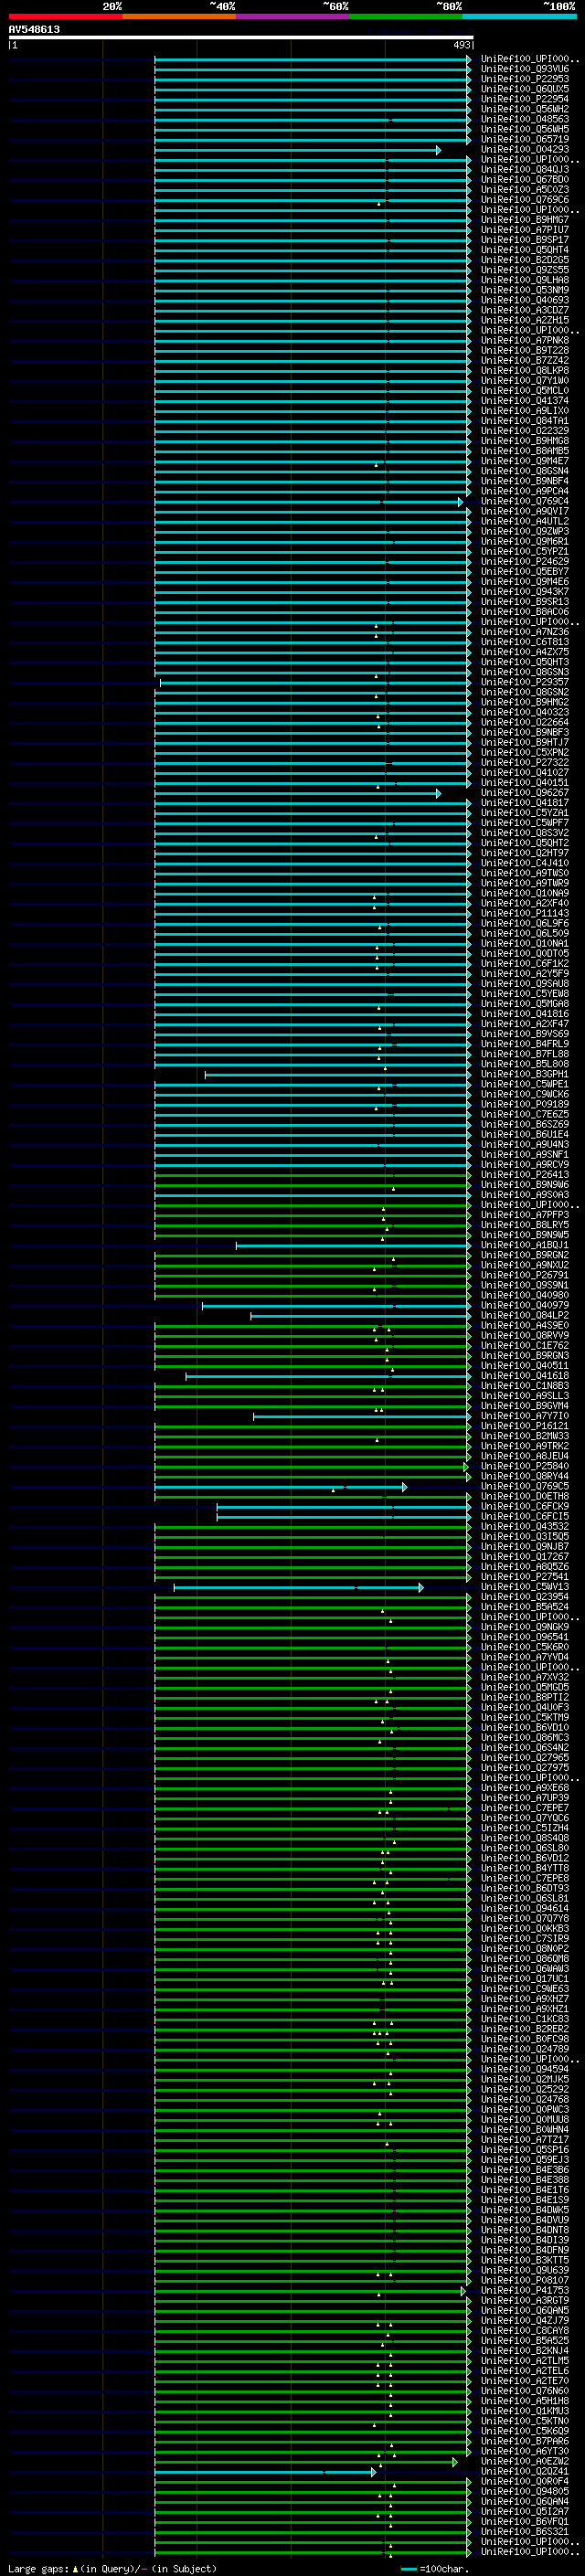Select hit label UniRef100_A5C0Z3
Viewport: 585px width, 2576px height.
pos(525,189)
